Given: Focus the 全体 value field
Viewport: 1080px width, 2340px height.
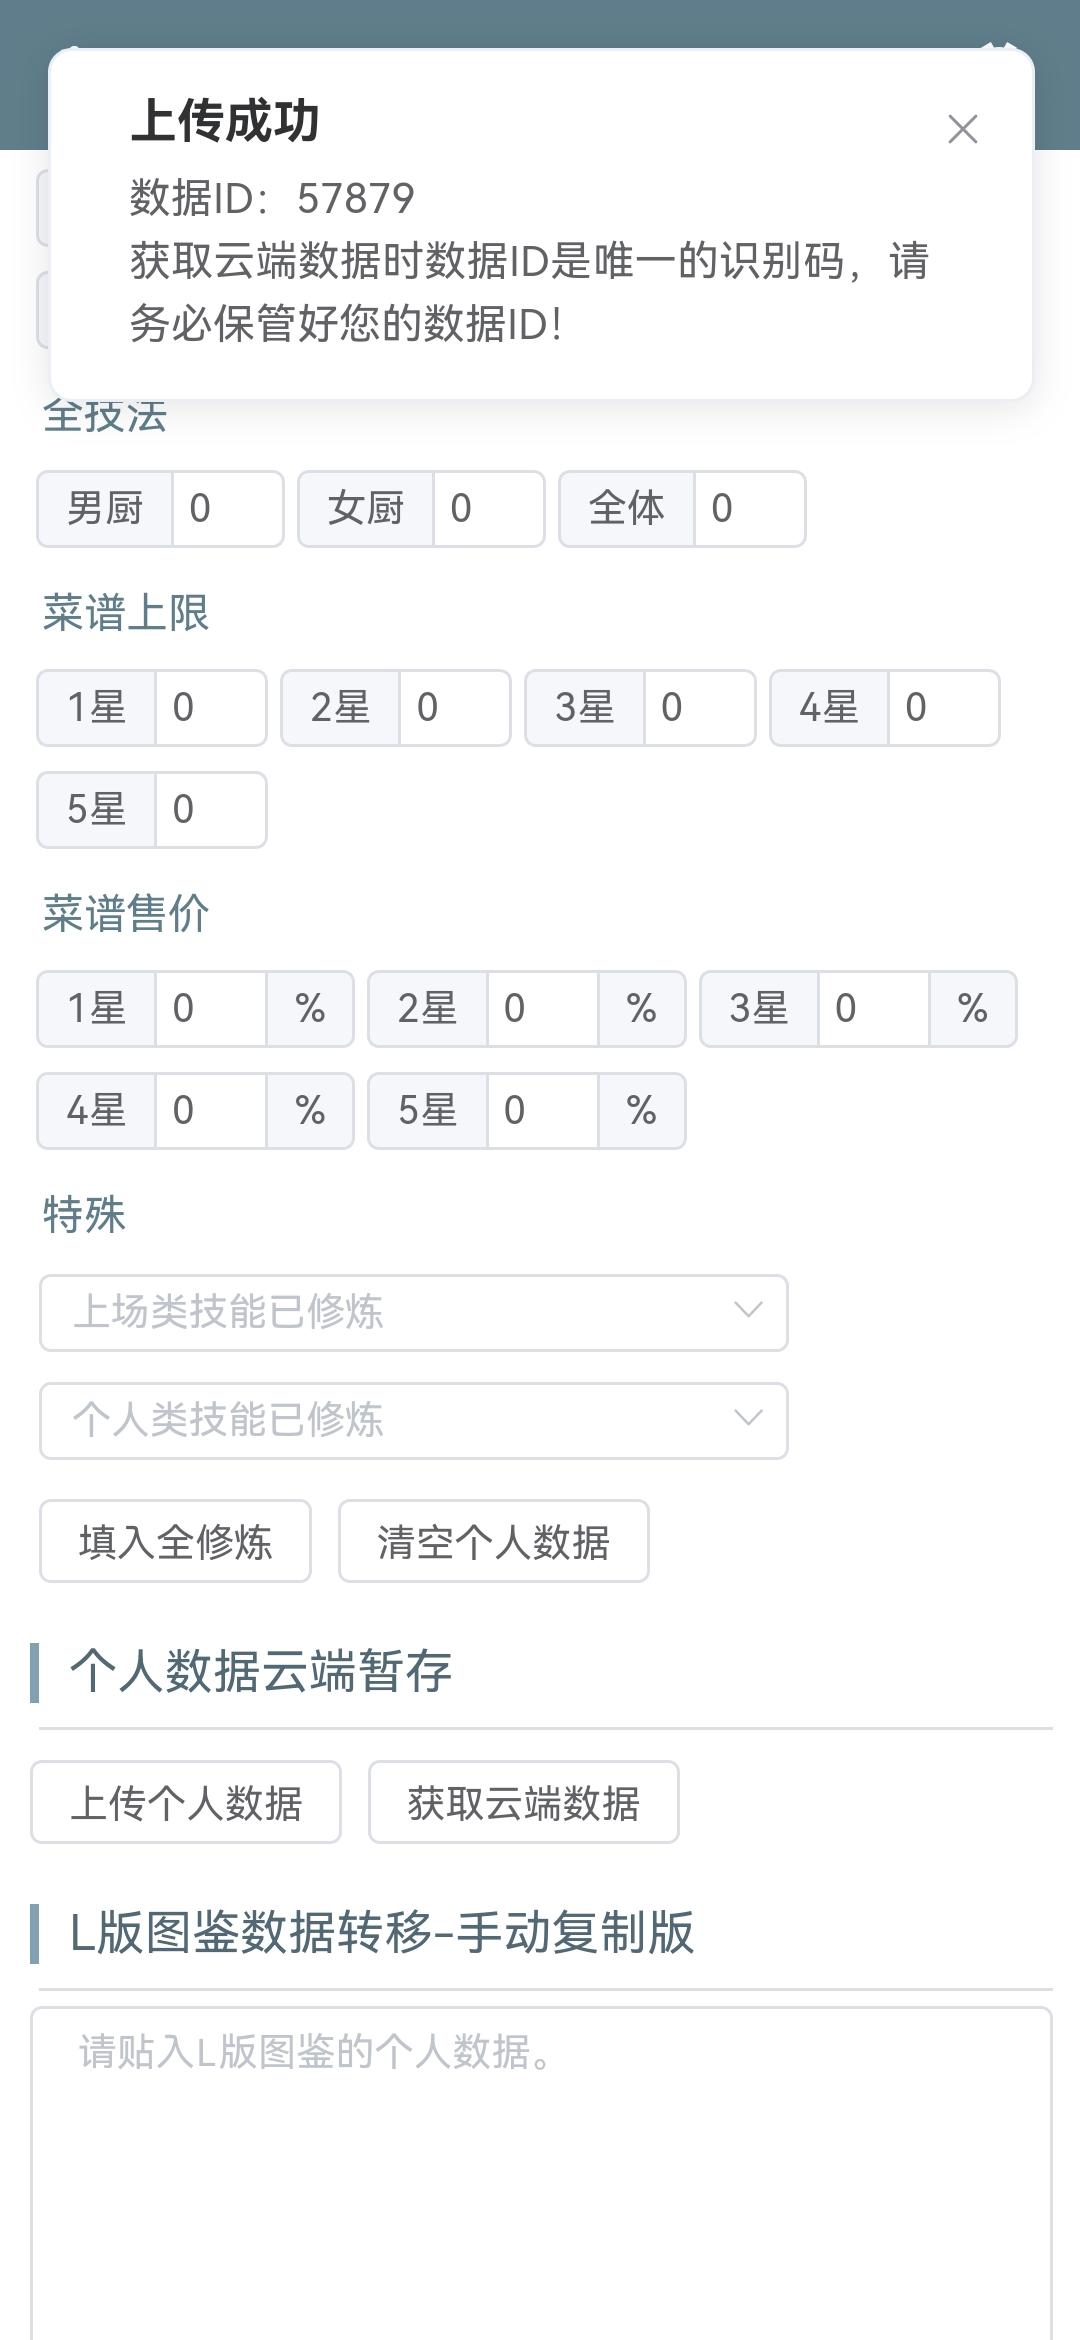Looking at the screenshot, I should point(750,509).
